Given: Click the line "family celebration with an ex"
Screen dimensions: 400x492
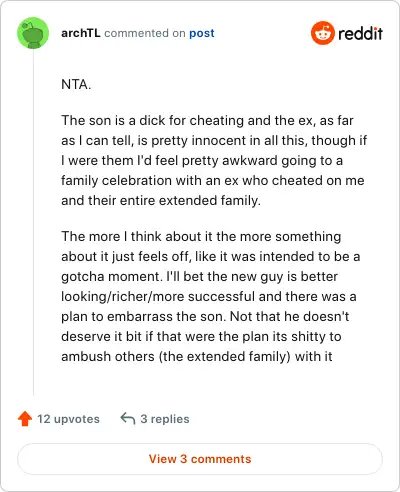Looking at the screenshot, I should coord(213,181).
